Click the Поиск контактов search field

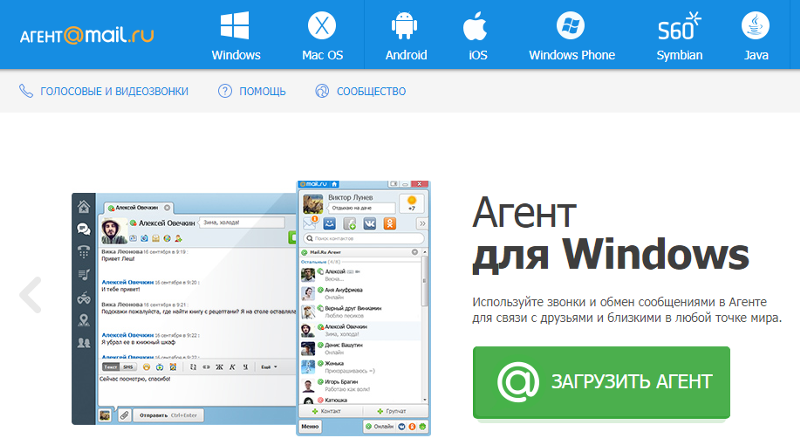tap(364, 238)
